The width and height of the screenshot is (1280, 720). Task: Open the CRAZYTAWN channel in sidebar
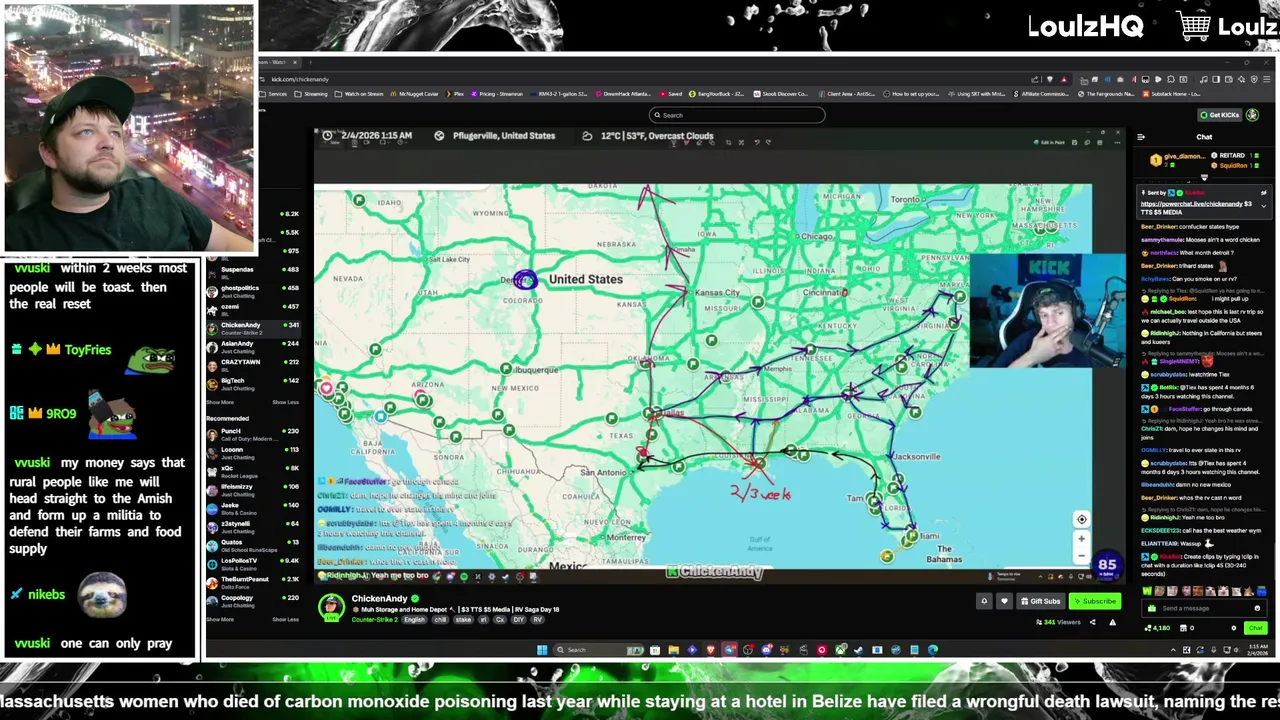(252, 365)
